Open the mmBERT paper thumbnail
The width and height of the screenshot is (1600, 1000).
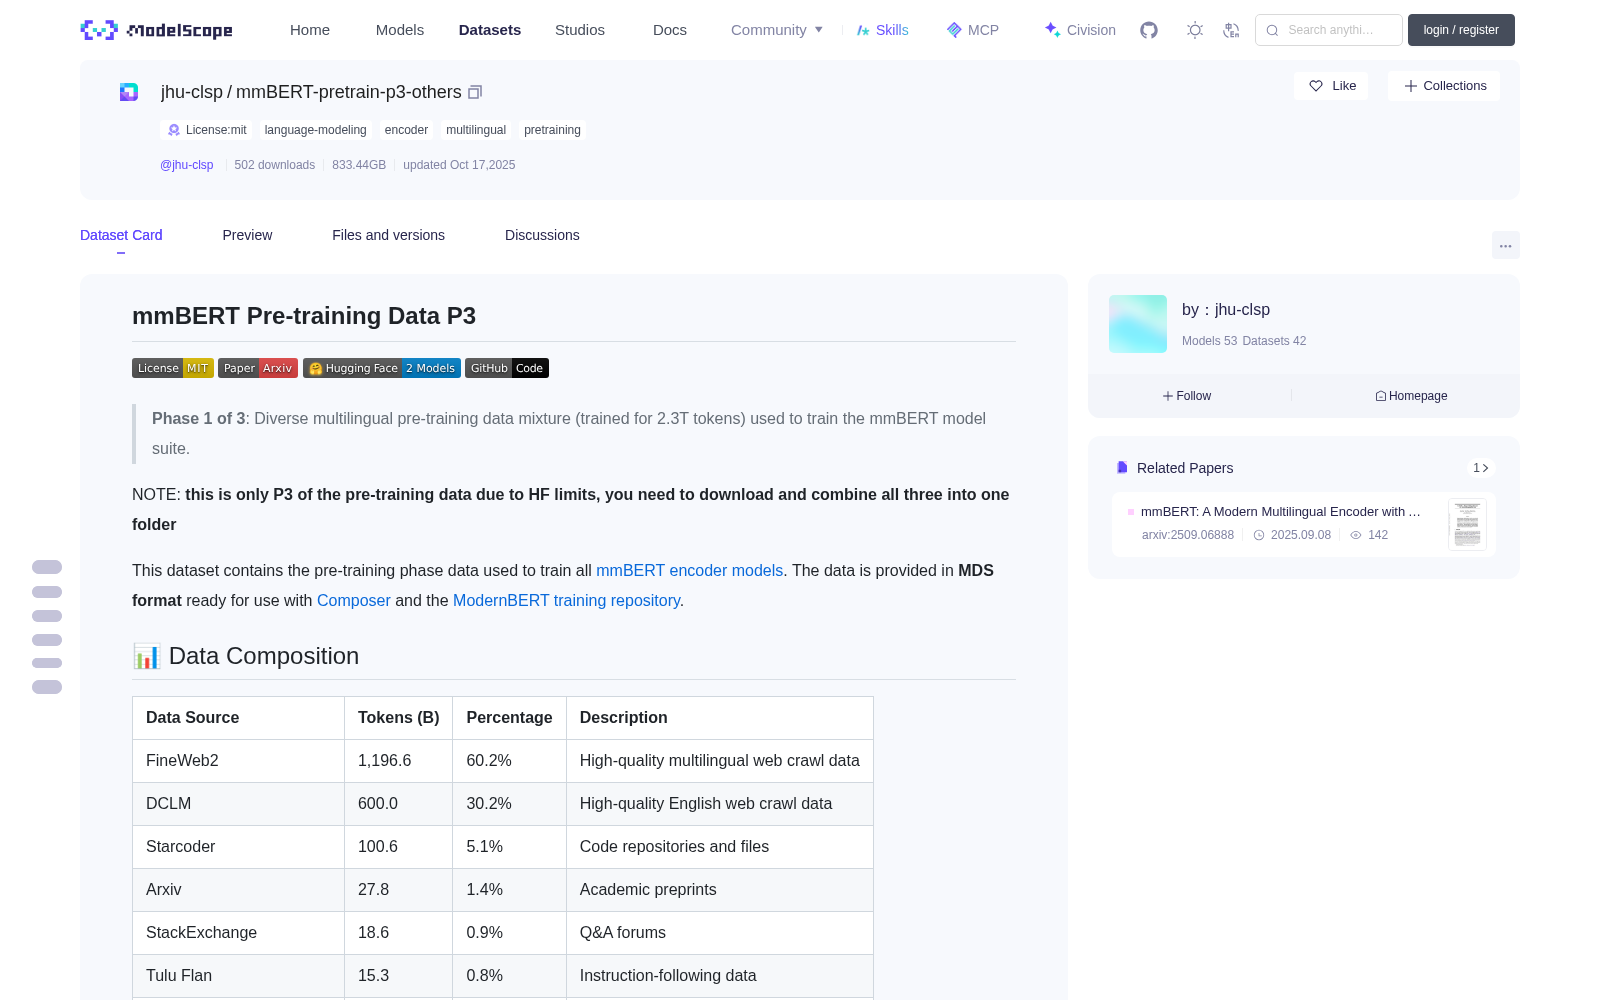pos(1467,524)
